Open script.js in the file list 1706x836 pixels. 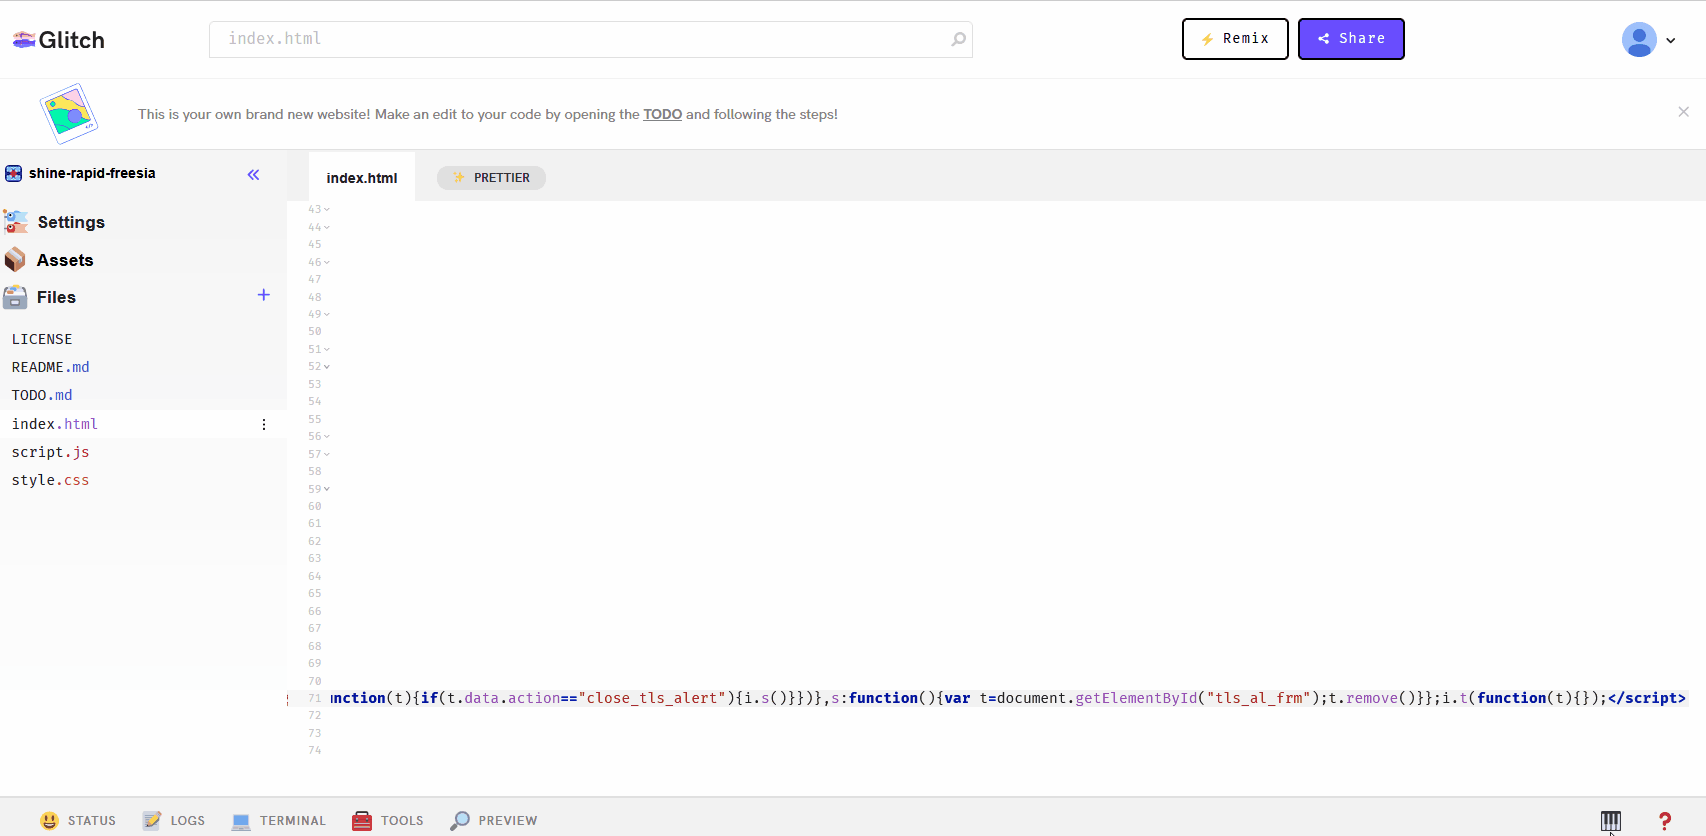(x=50, y=452)
